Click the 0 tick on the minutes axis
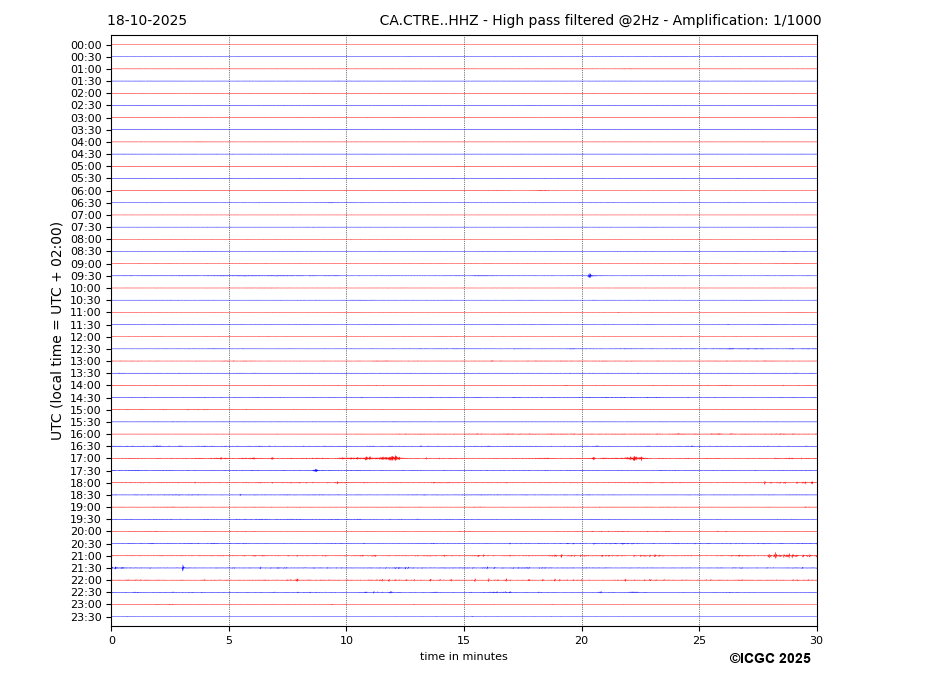Image resolution: width=927 pixels, height=696 pixels. coord(112,640)
